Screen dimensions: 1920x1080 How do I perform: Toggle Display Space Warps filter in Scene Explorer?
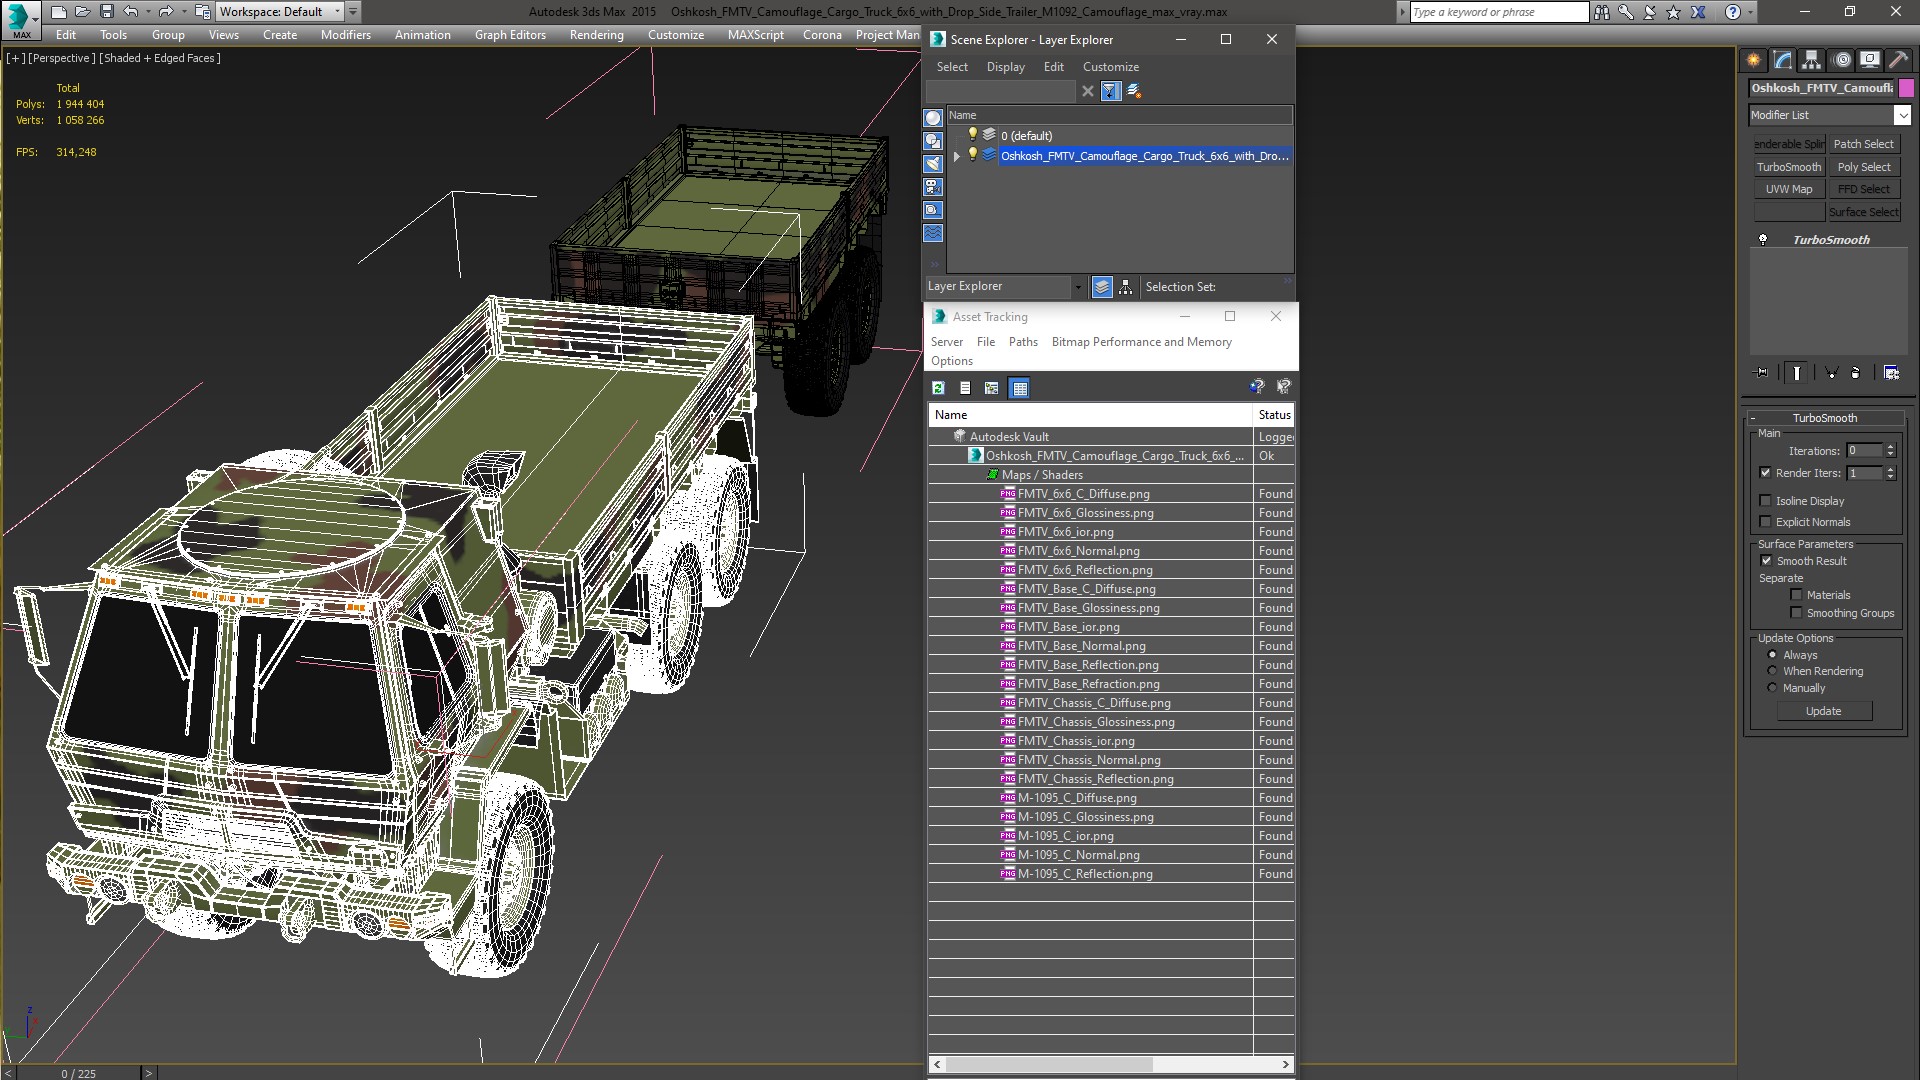point(933,233)
